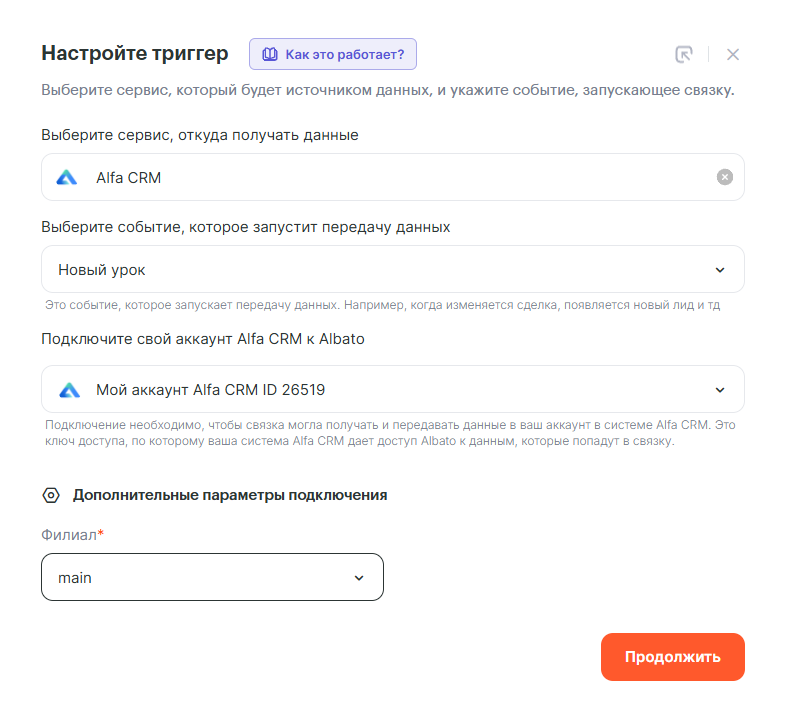Open the 'main' branch dropdown arrow
The height and width of the screenshot is (720, 785).
tap(360, 578)
